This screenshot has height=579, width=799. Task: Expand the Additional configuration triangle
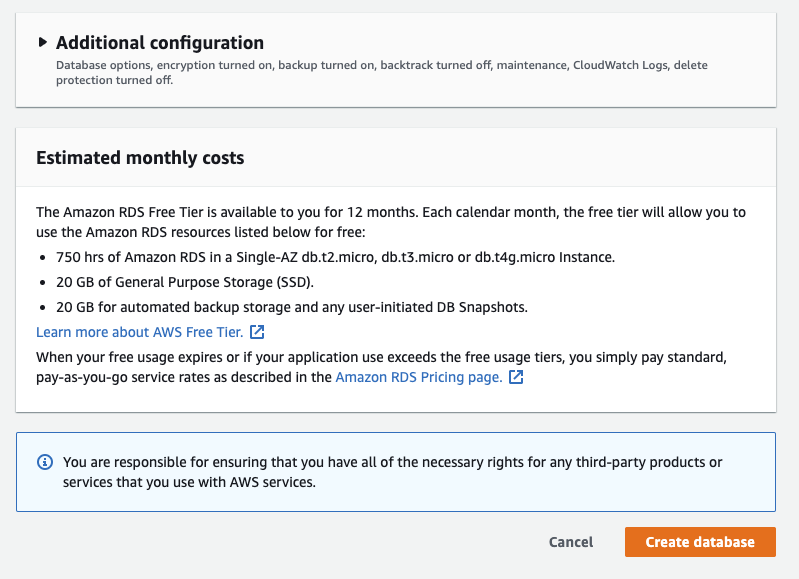click(x=43, y=42)
